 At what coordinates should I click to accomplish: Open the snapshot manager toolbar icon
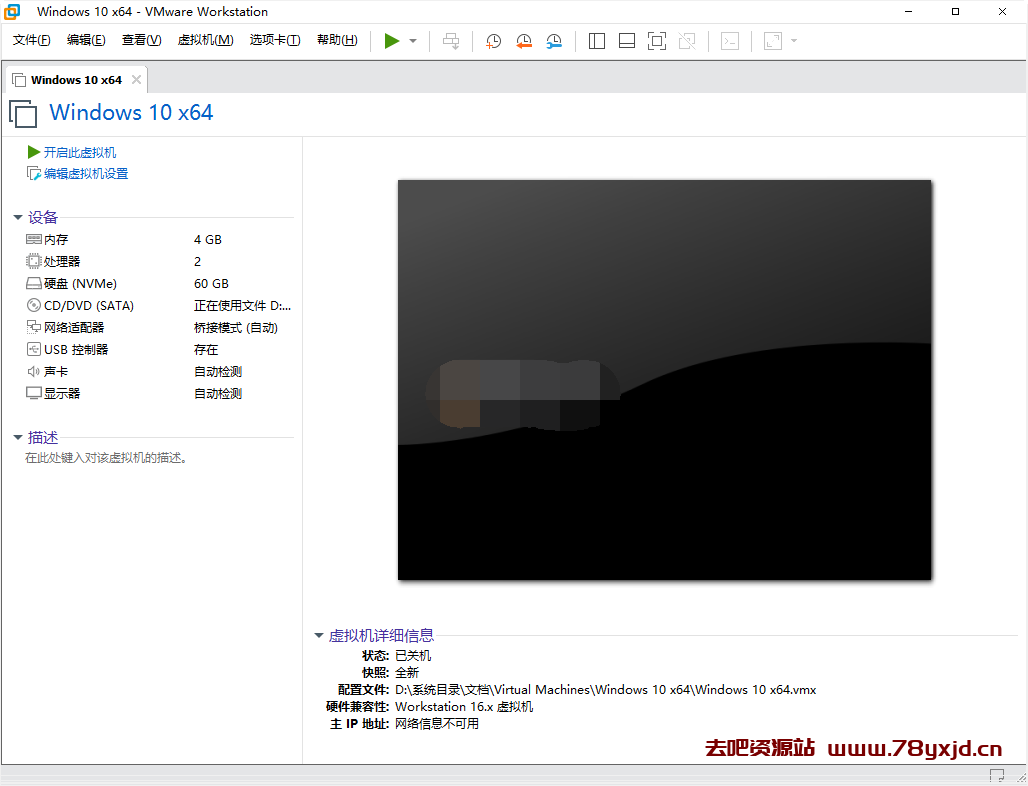[554, 41]
